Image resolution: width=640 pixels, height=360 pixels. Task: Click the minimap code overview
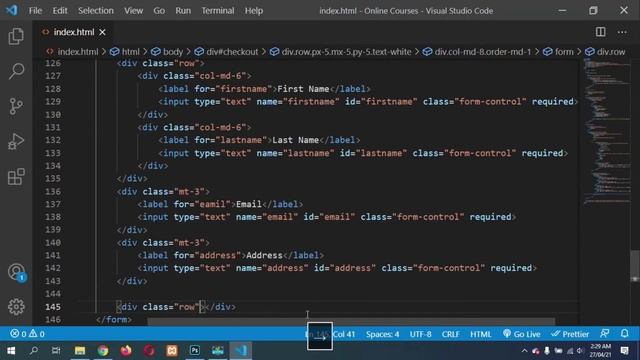coord(607,131)
